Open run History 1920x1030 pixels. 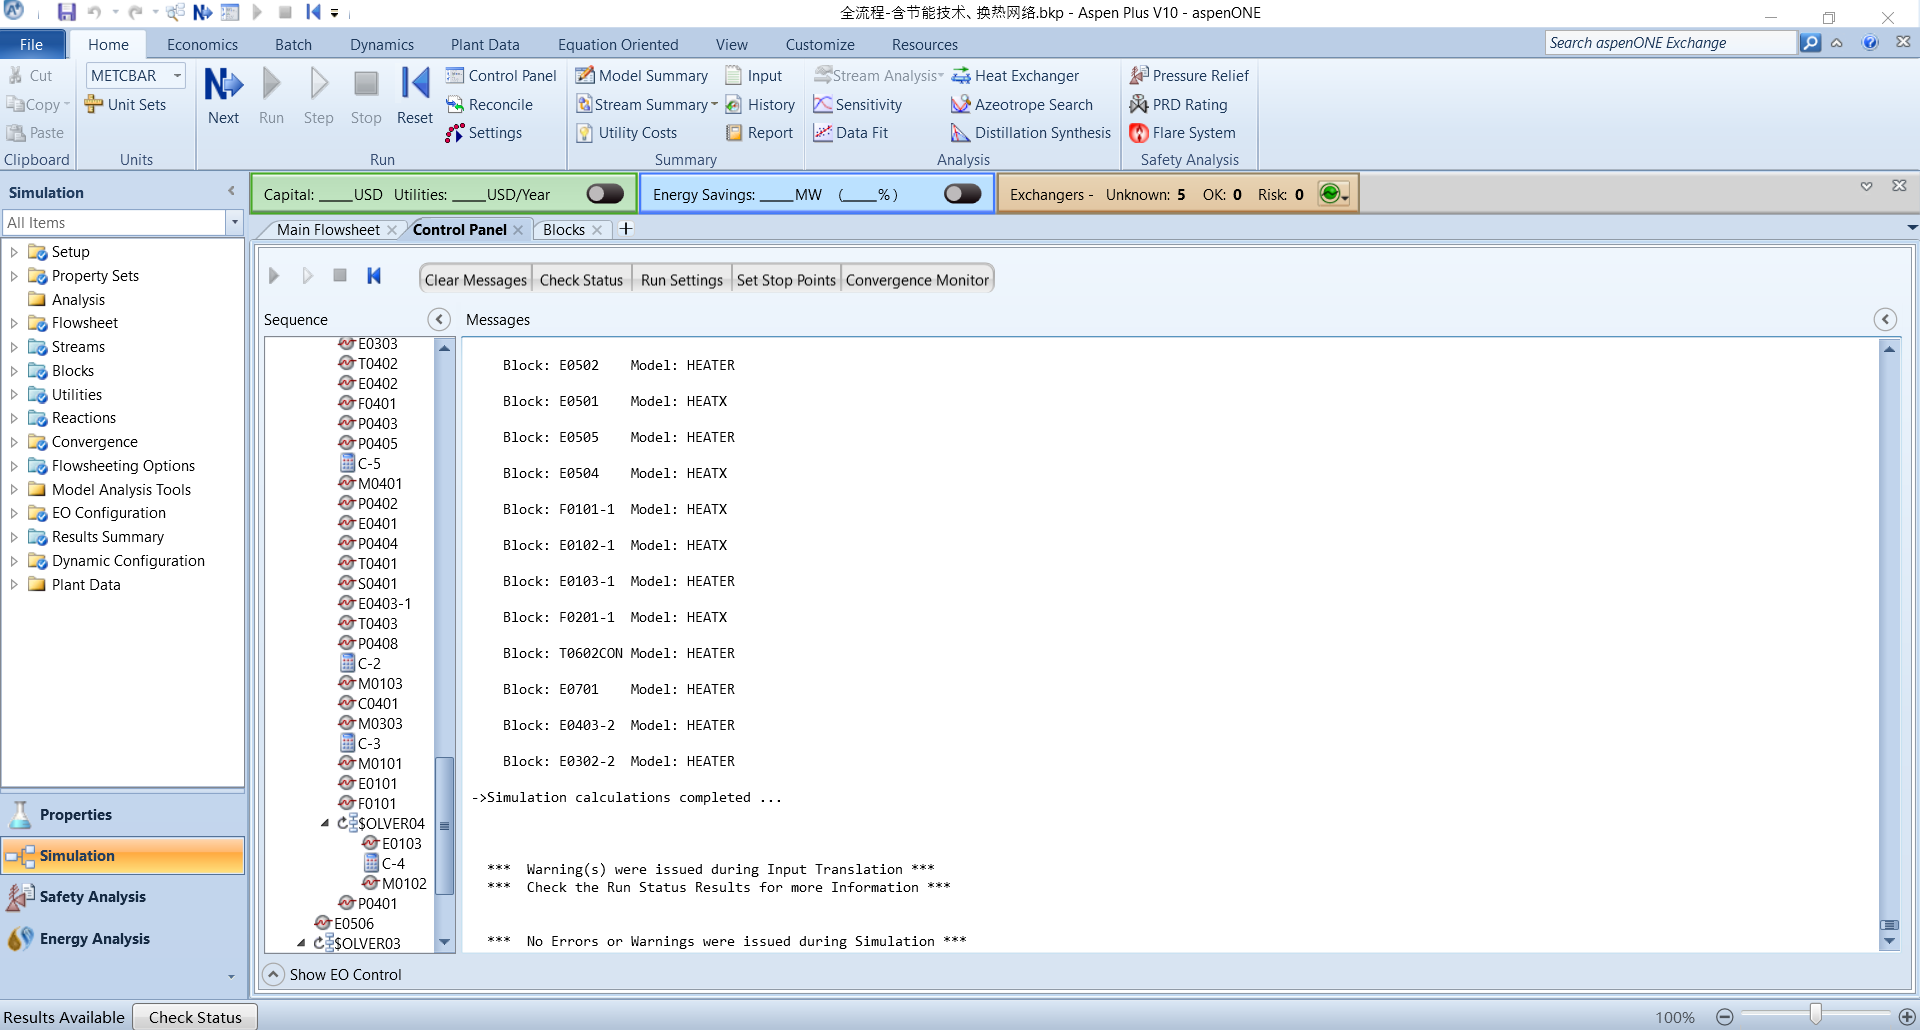click(x=760, y=105)
